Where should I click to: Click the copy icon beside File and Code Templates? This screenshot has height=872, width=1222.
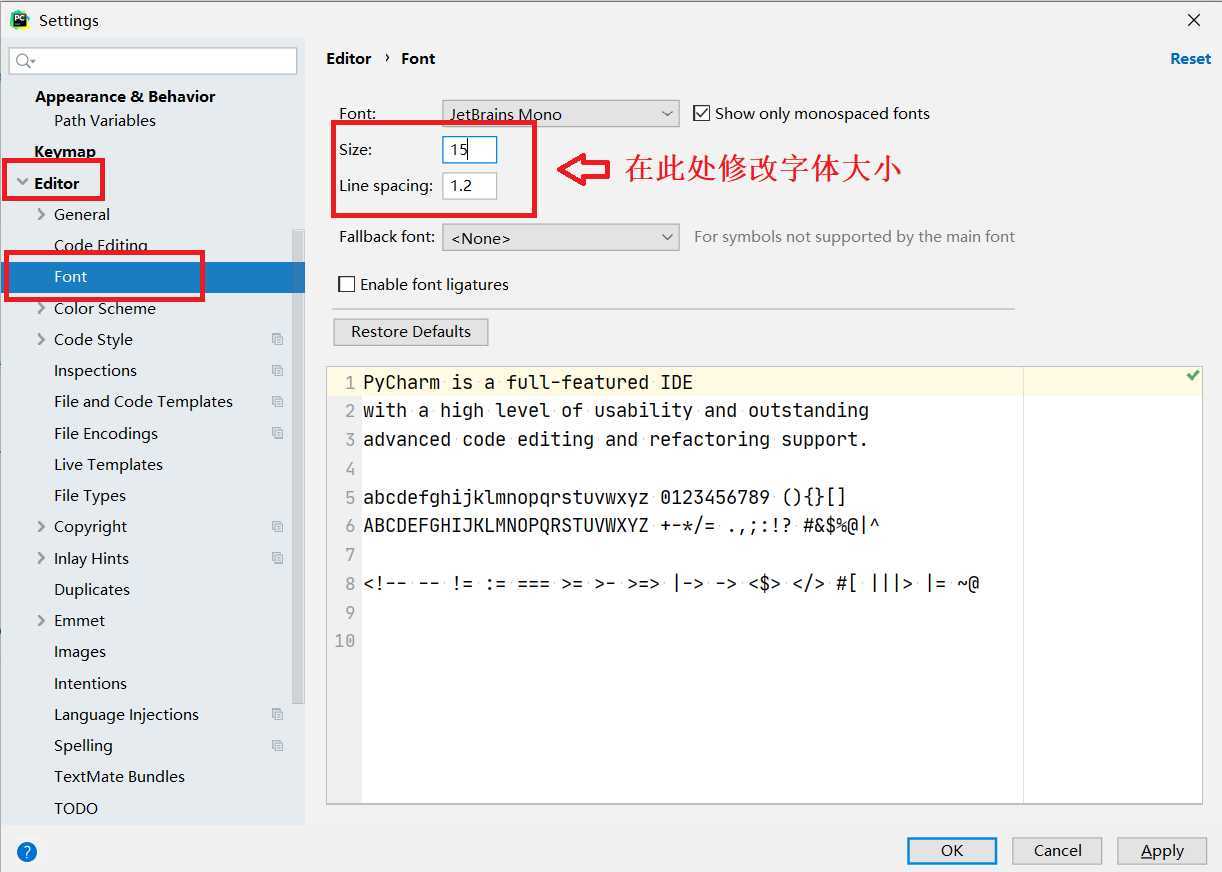(x=277, y=401)
